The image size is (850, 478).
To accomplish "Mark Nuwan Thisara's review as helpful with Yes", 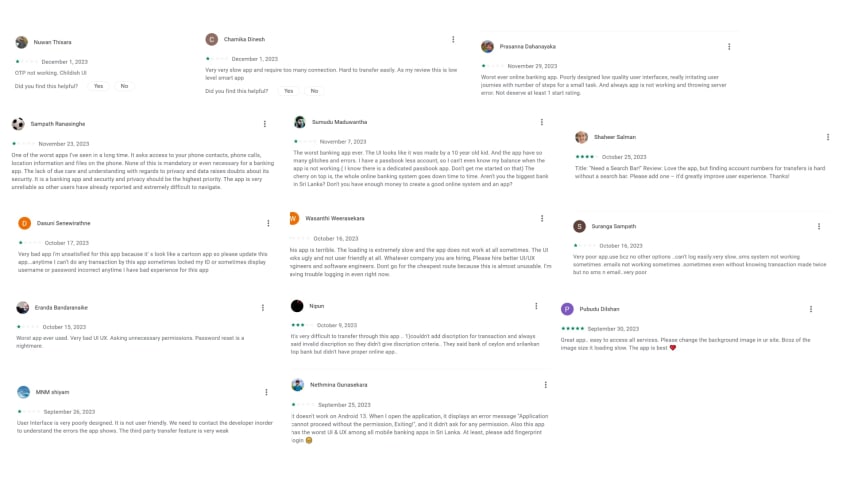I will coord(98,86).
